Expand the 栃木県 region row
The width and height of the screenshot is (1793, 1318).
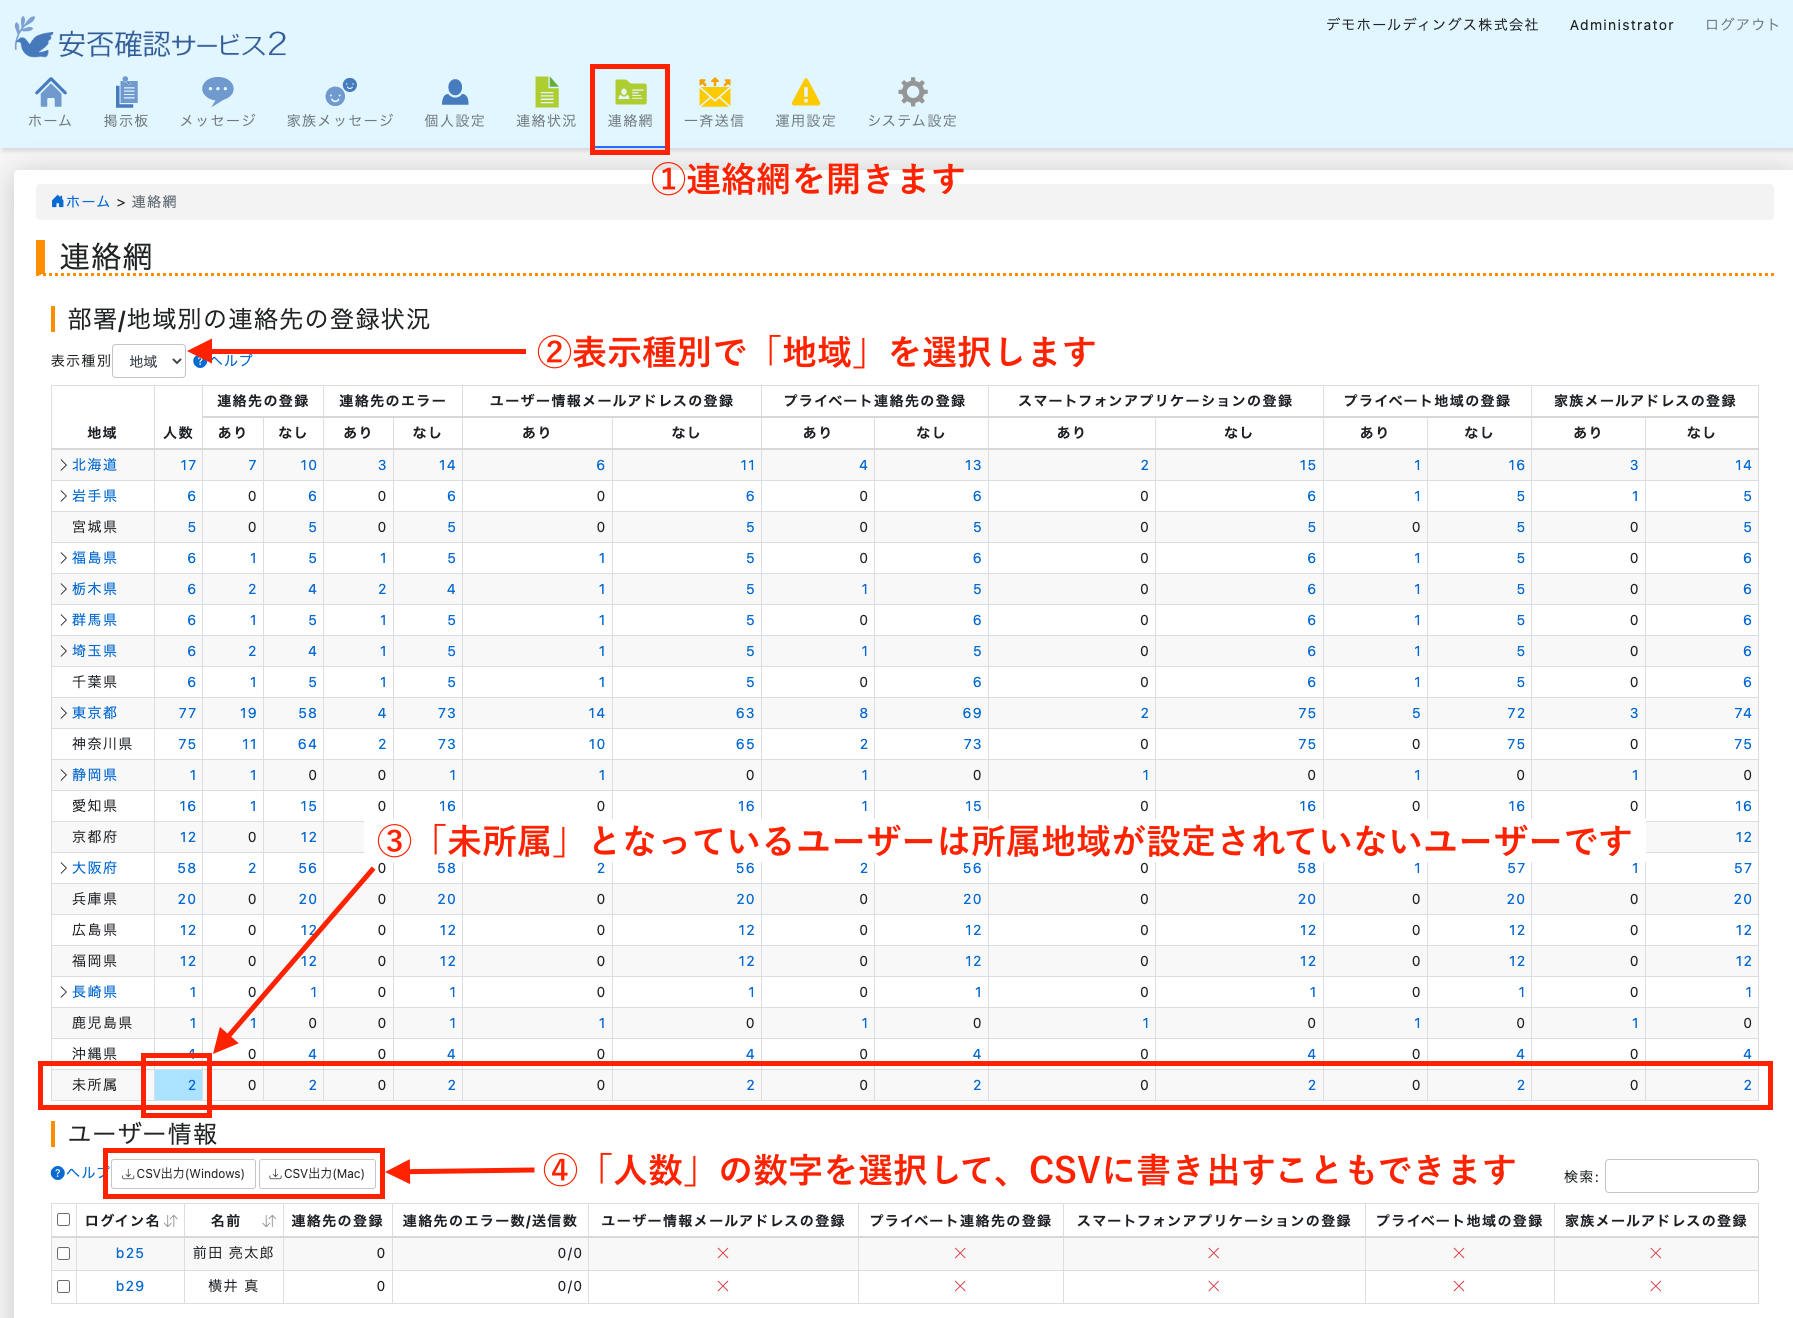click(x=64, y=589)
